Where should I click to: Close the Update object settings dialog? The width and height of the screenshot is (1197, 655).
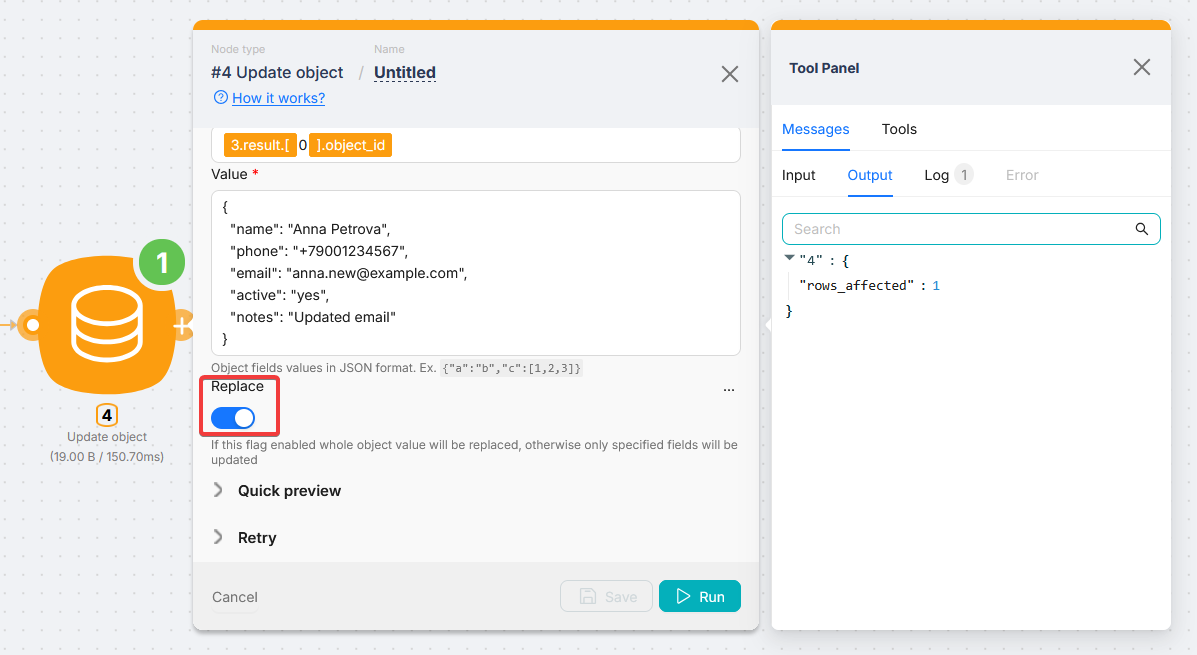click(x=730, y=74)
